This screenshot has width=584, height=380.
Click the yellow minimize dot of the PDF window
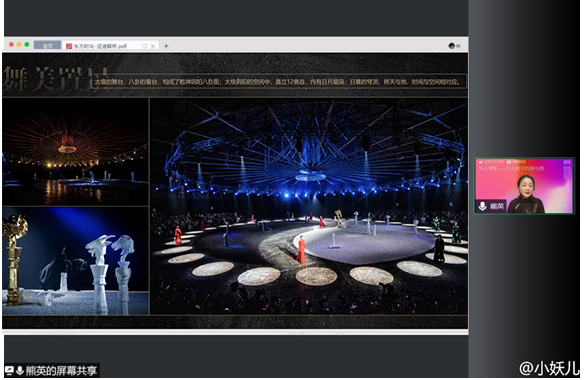[x=19, y=45]
